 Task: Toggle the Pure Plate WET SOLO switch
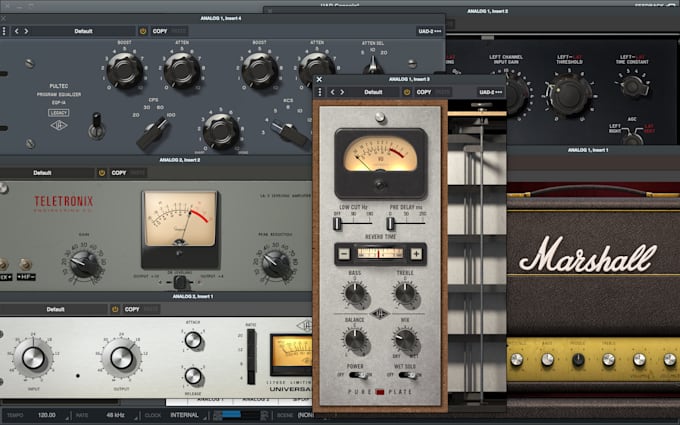[x=408, y=375]
